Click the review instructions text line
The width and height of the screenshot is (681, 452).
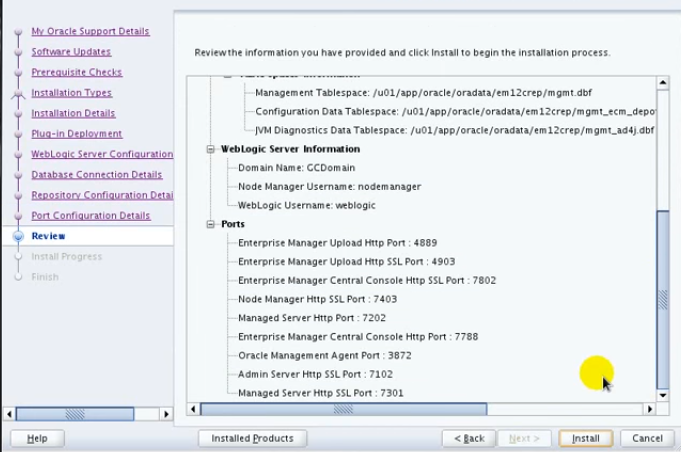402,53
